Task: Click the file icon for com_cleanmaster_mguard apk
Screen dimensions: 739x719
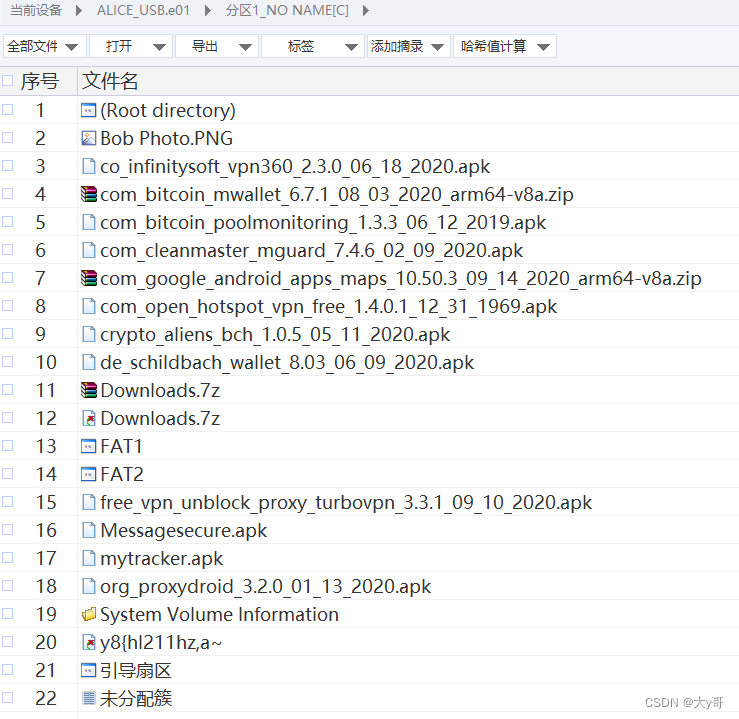Action: click(x=89, y=250)
